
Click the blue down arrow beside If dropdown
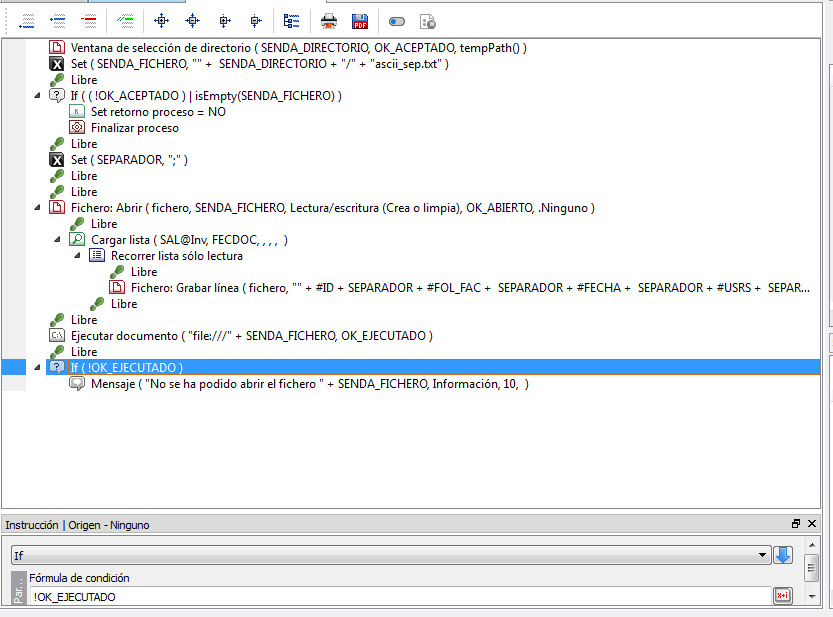[x=783, y=555]
